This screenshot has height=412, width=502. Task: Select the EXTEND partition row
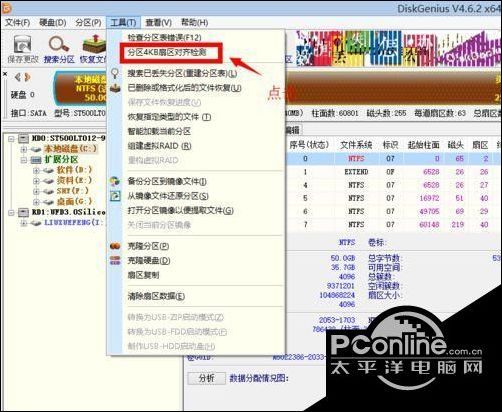(393, 172)
